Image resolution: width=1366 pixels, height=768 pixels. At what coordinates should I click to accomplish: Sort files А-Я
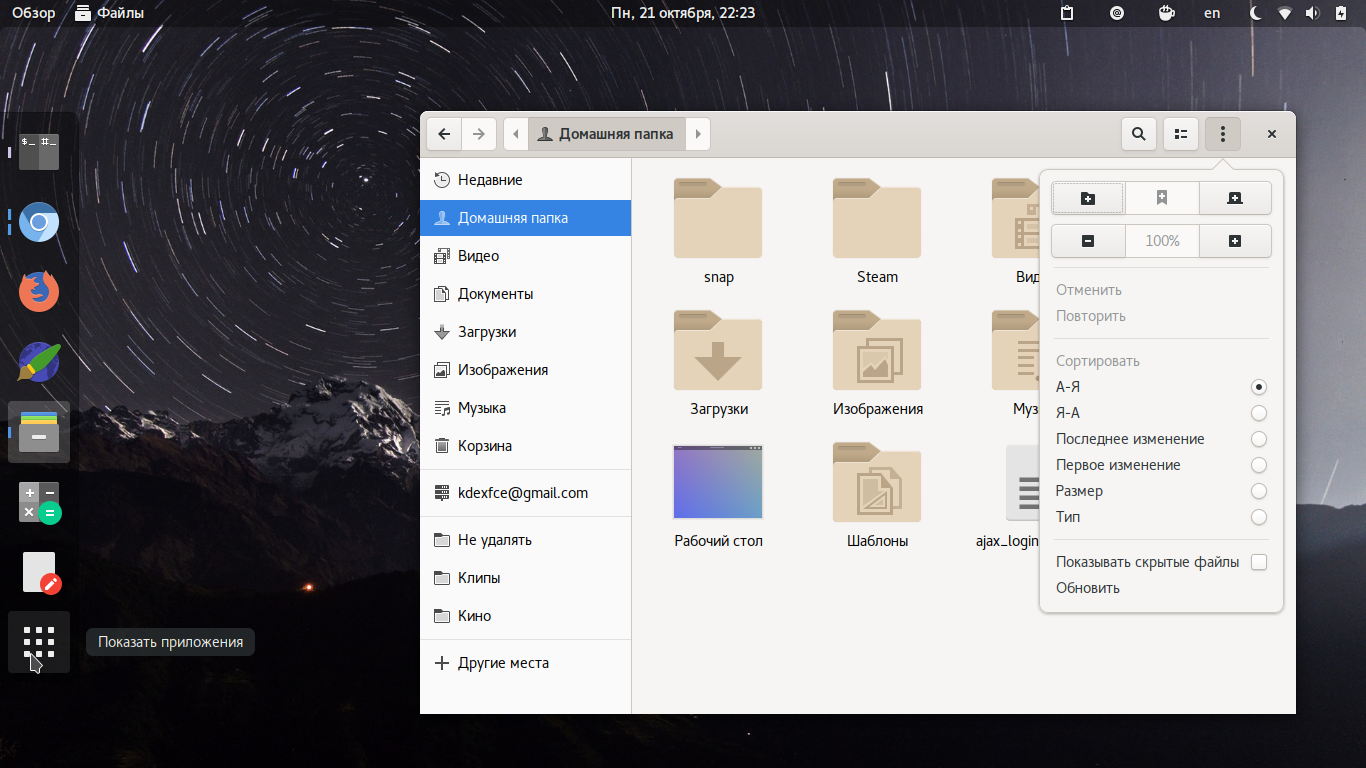1161,387
